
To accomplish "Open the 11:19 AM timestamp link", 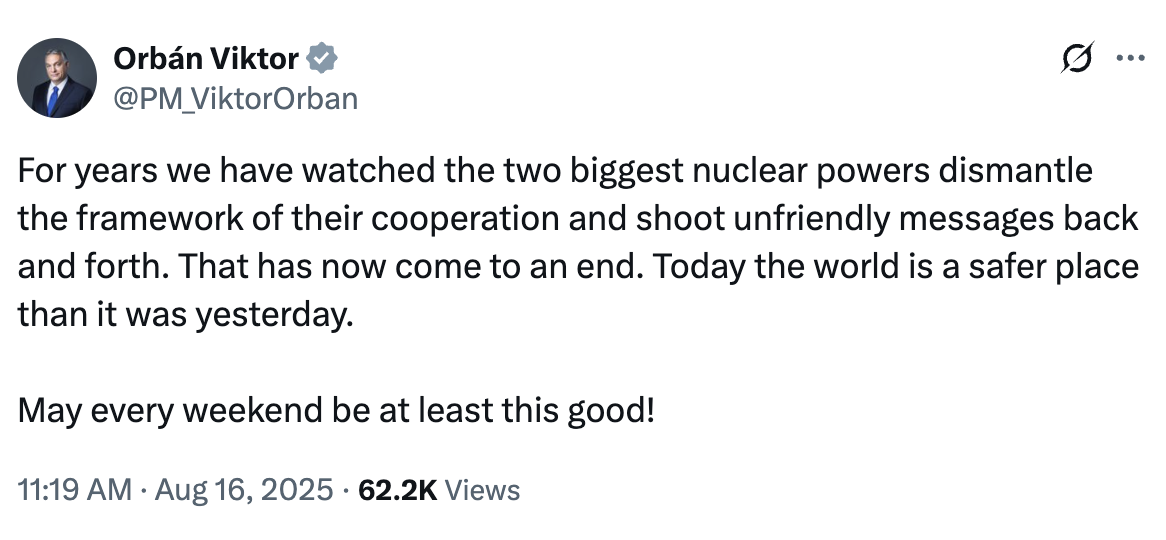I will tap(74, 490).
